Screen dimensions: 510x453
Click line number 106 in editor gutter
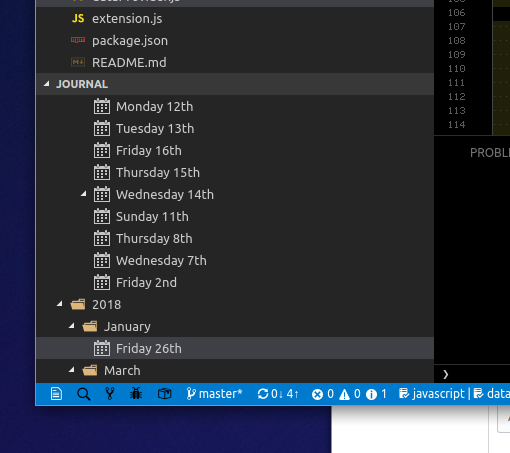tap(456, 13)
